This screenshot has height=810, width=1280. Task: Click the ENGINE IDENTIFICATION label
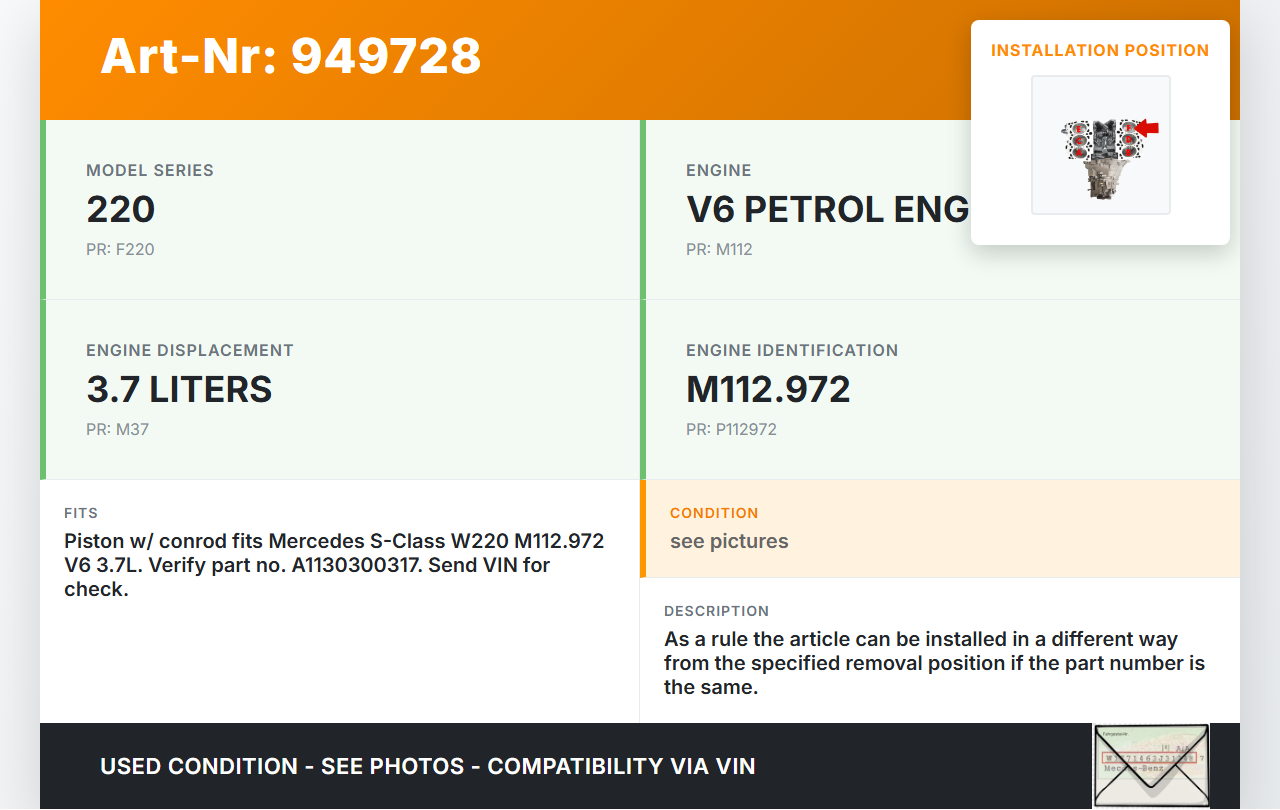point(792,350)
